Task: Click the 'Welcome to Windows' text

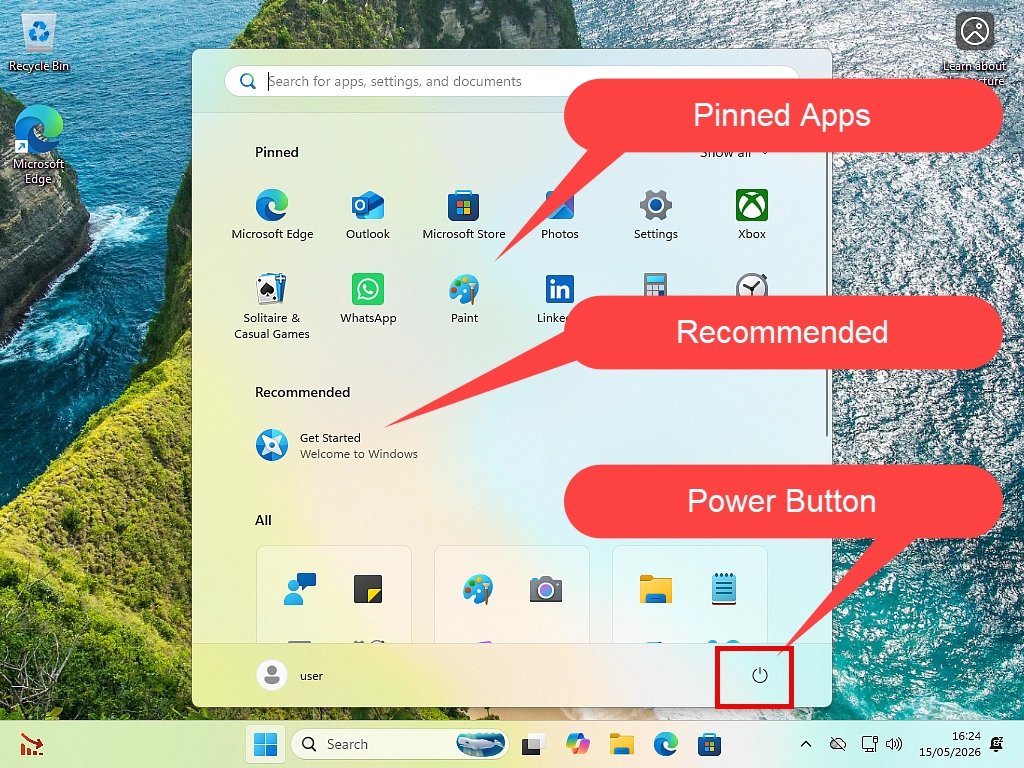Action: (x=359, y=454)
